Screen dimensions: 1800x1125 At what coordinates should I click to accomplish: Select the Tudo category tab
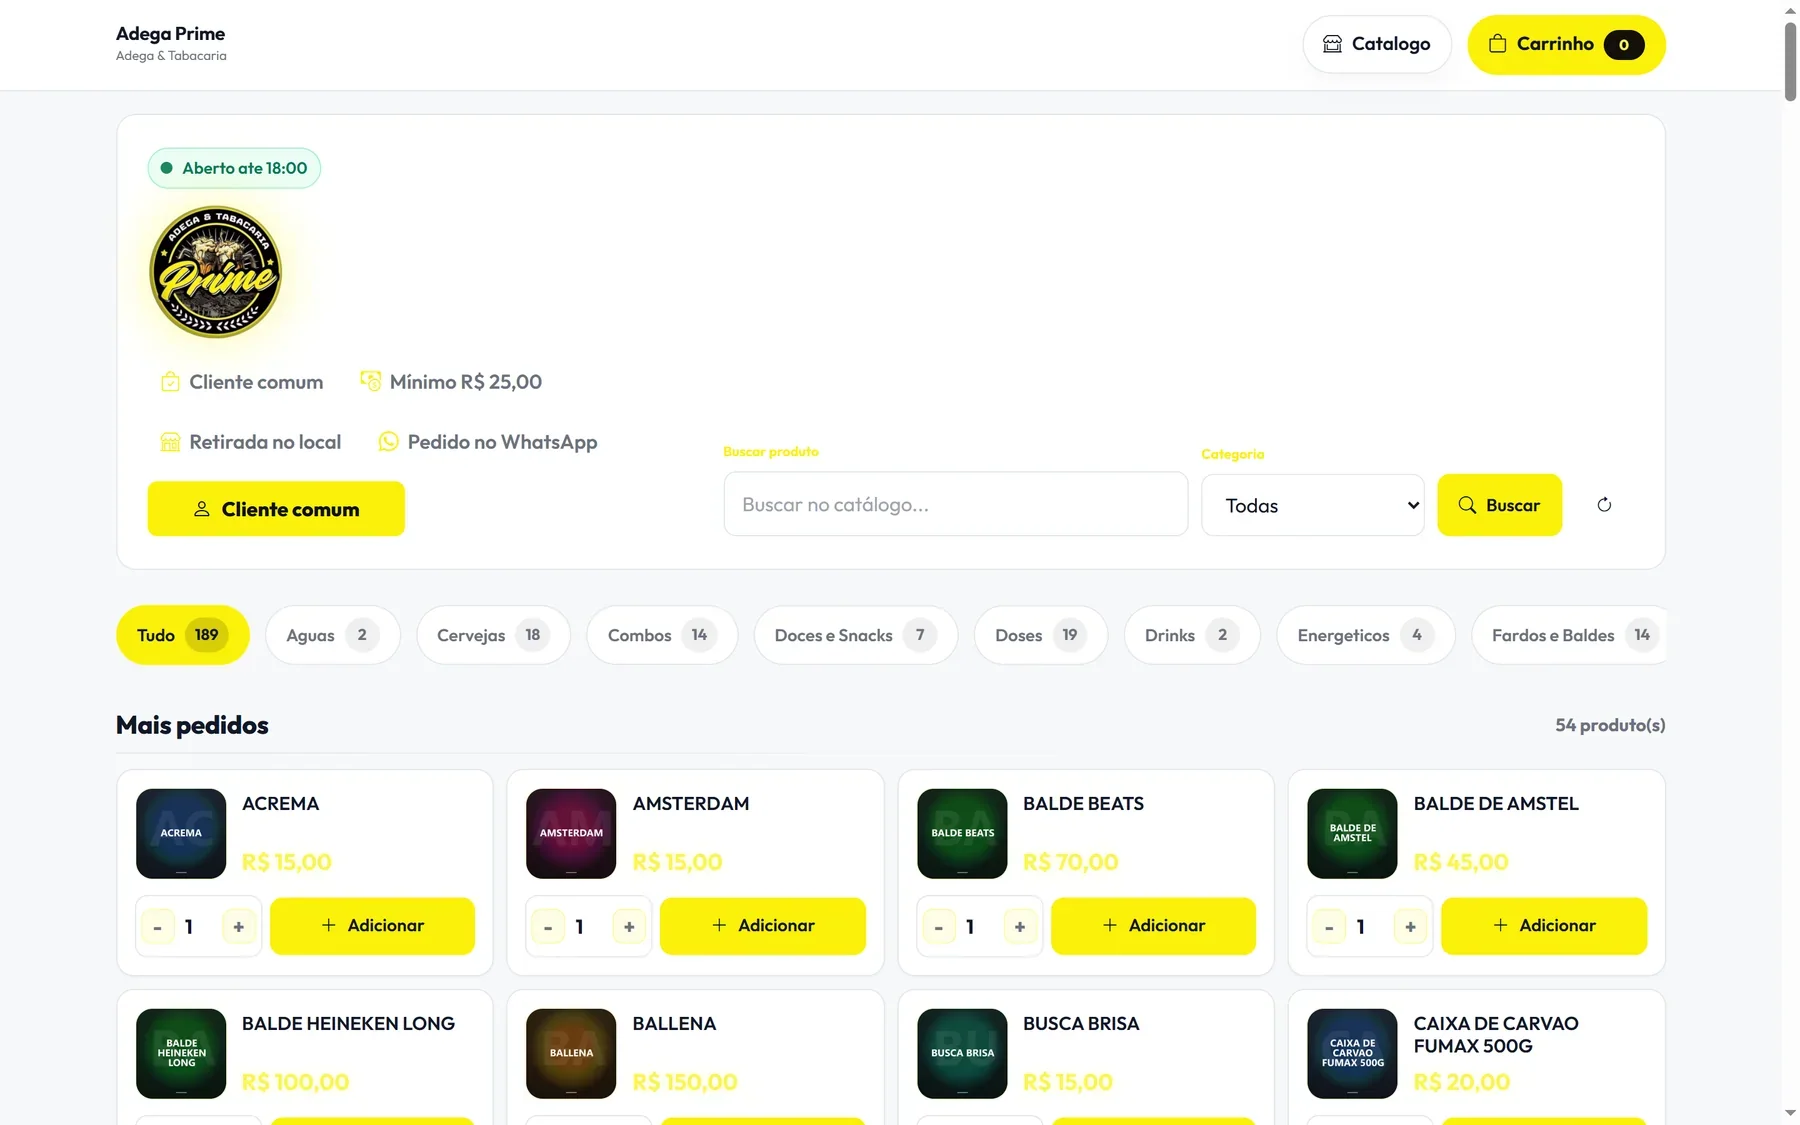tap(182, 635)
